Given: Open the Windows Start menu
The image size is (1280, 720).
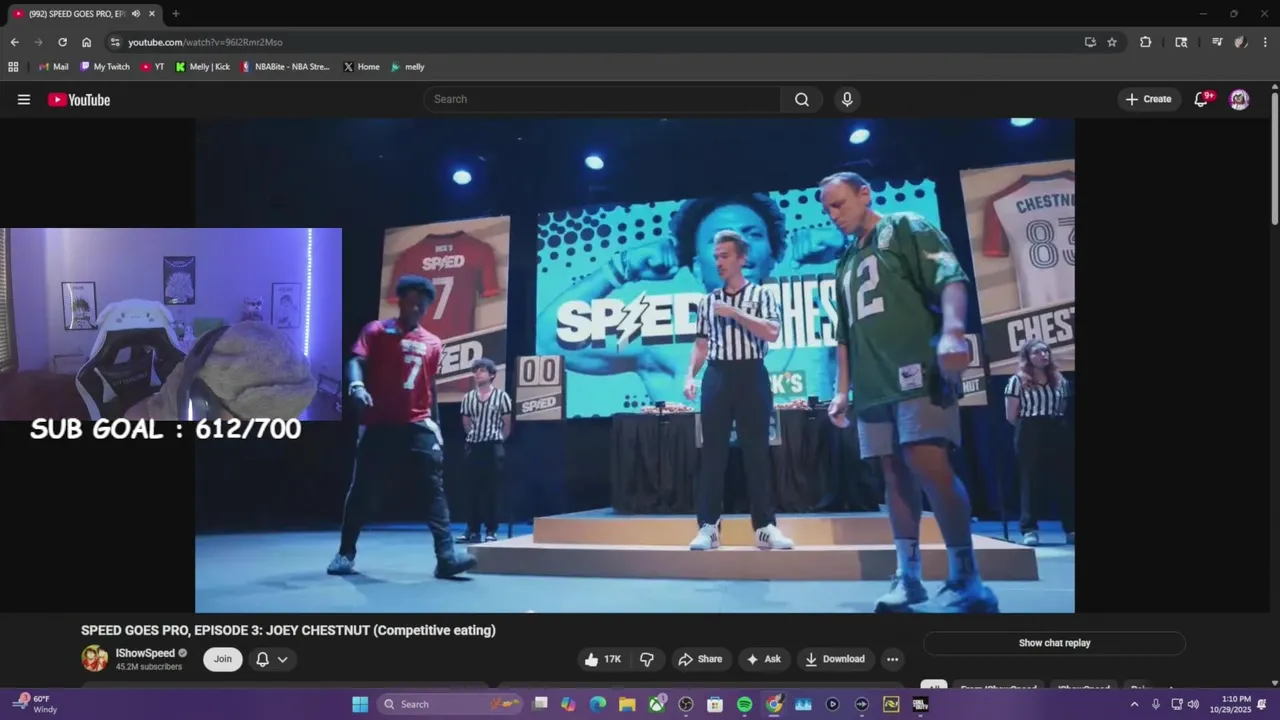Looking at the screenshot, I should coord(360,704).
